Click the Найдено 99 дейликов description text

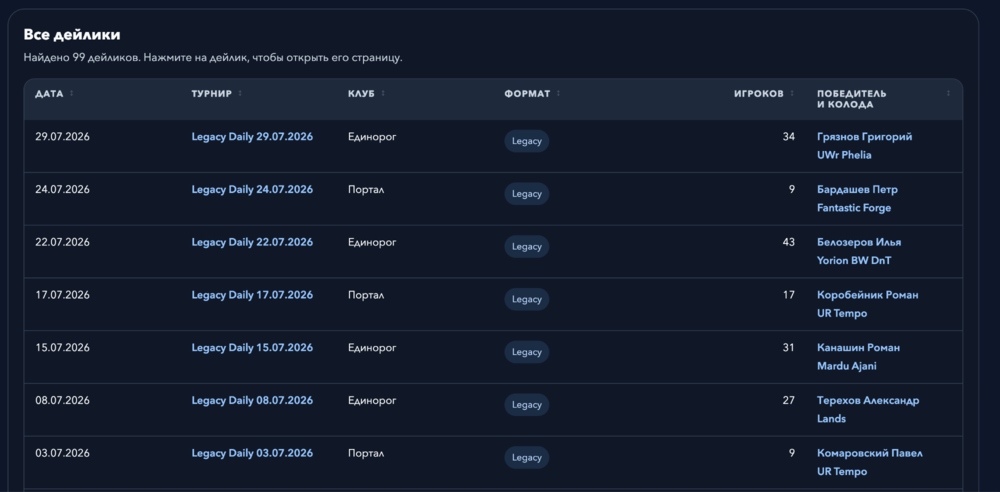[x=213, y=57]
